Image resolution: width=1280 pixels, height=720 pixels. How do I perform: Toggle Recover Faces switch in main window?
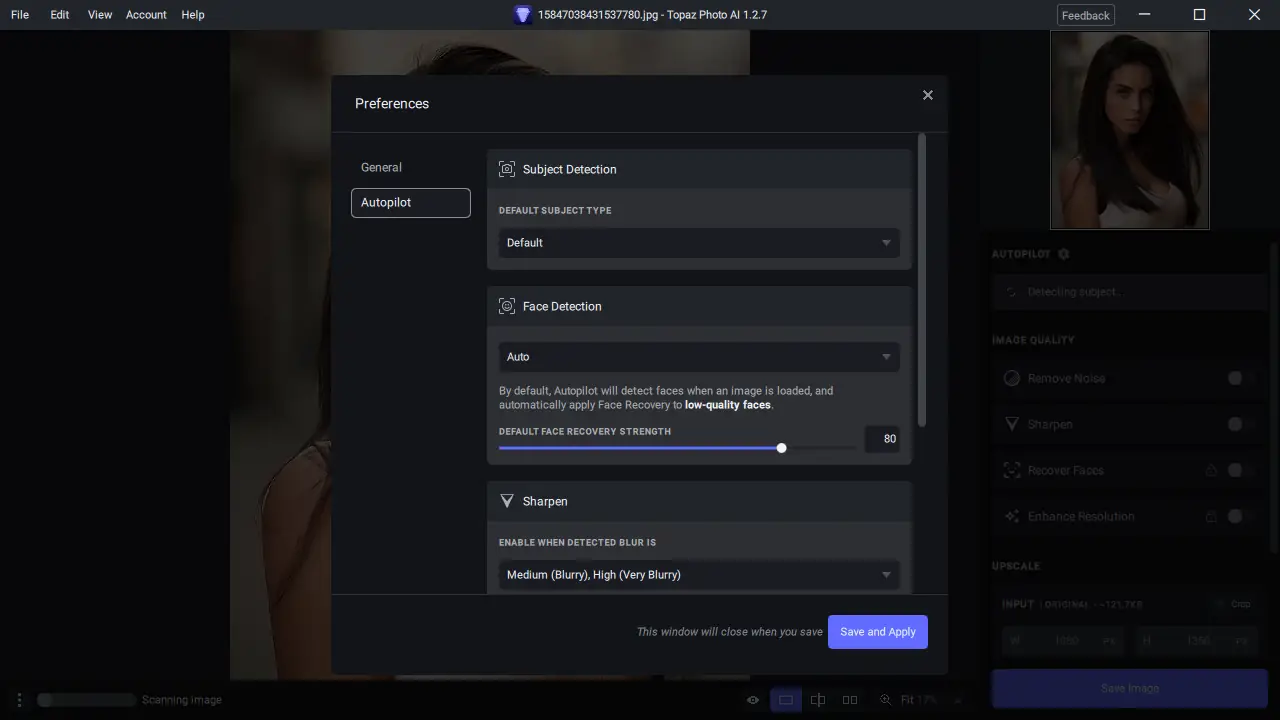point(1241,470)
